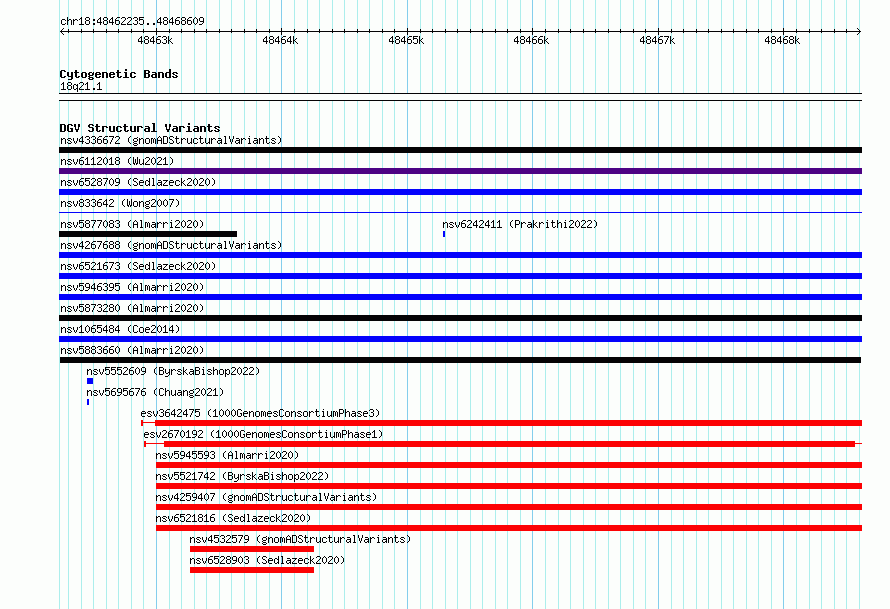890x609 pixels.
Task: Click the red nsv5521742 variant bar
Action: coord(509,486)
